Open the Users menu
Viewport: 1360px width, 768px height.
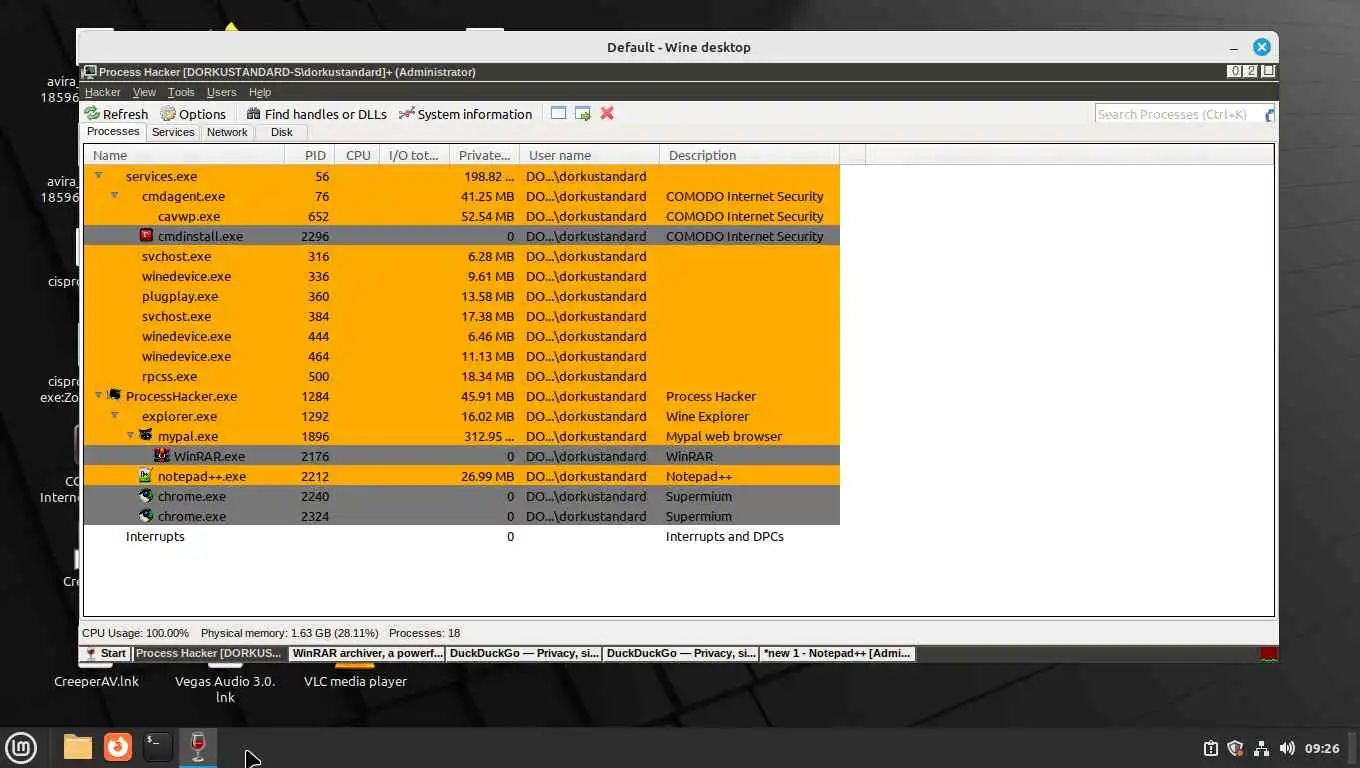(221, 92)
